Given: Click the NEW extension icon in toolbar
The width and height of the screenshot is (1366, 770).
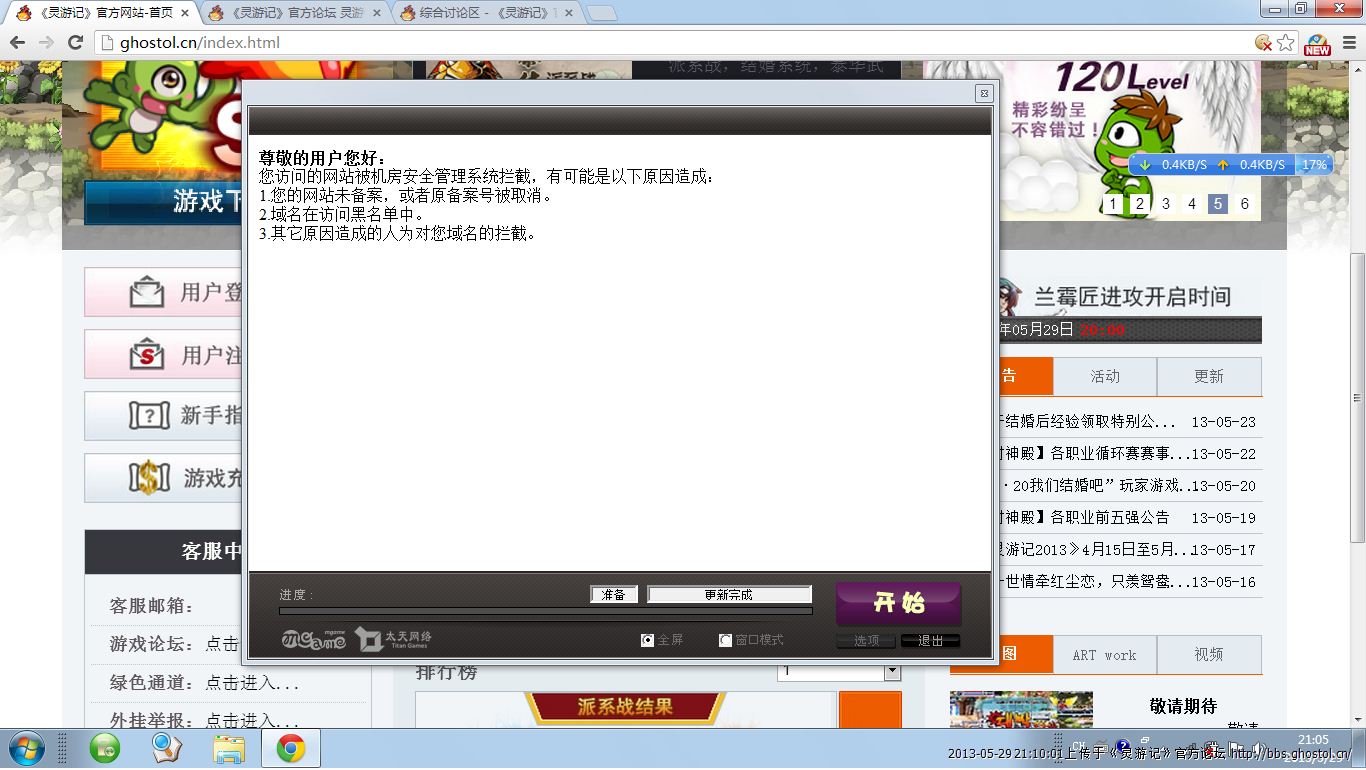Looking at the screenshot, I should 1317,43.
